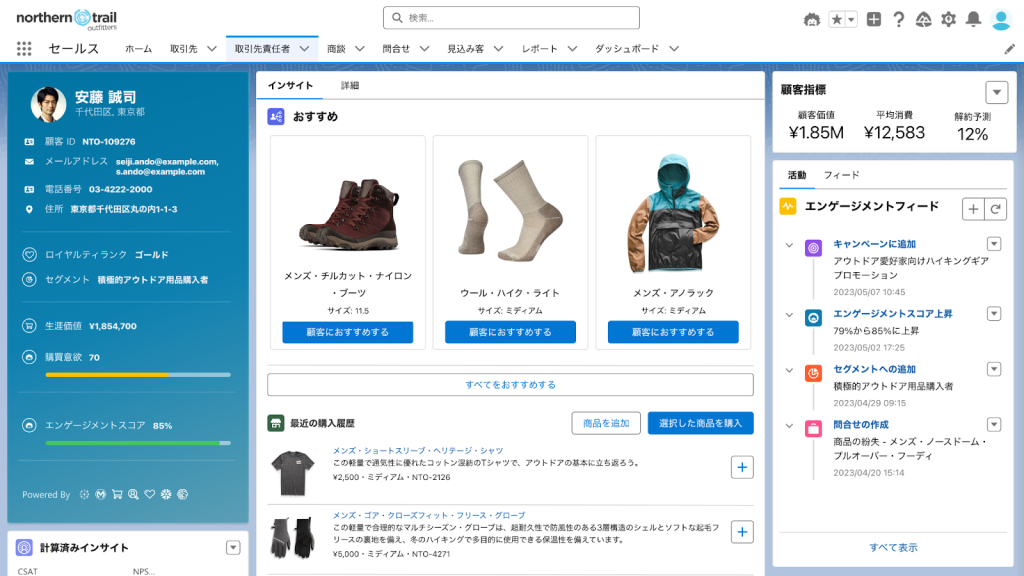The width and height of the screenshot is (1024, 576).
Task: Collapse the engagement score increase item
Action: [789, 315]
